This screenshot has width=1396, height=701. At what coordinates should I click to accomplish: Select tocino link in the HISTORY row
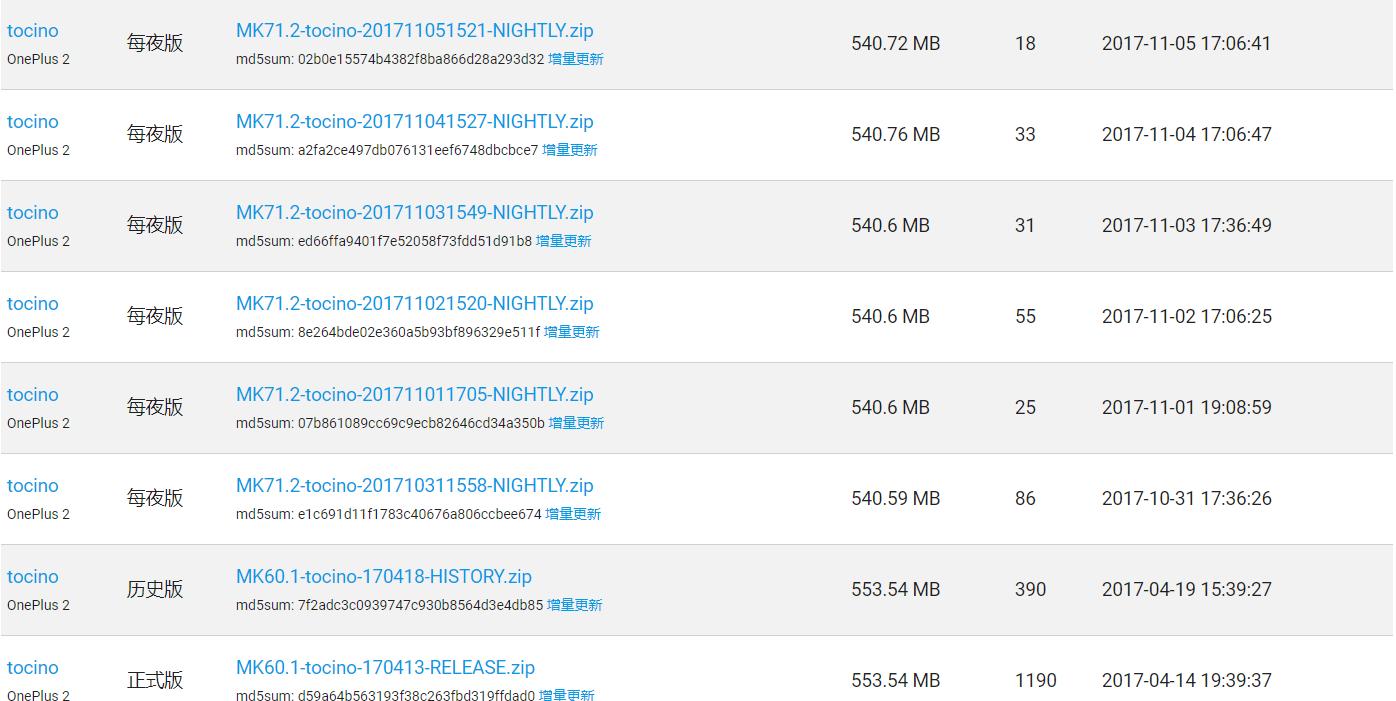coord(33,577)
